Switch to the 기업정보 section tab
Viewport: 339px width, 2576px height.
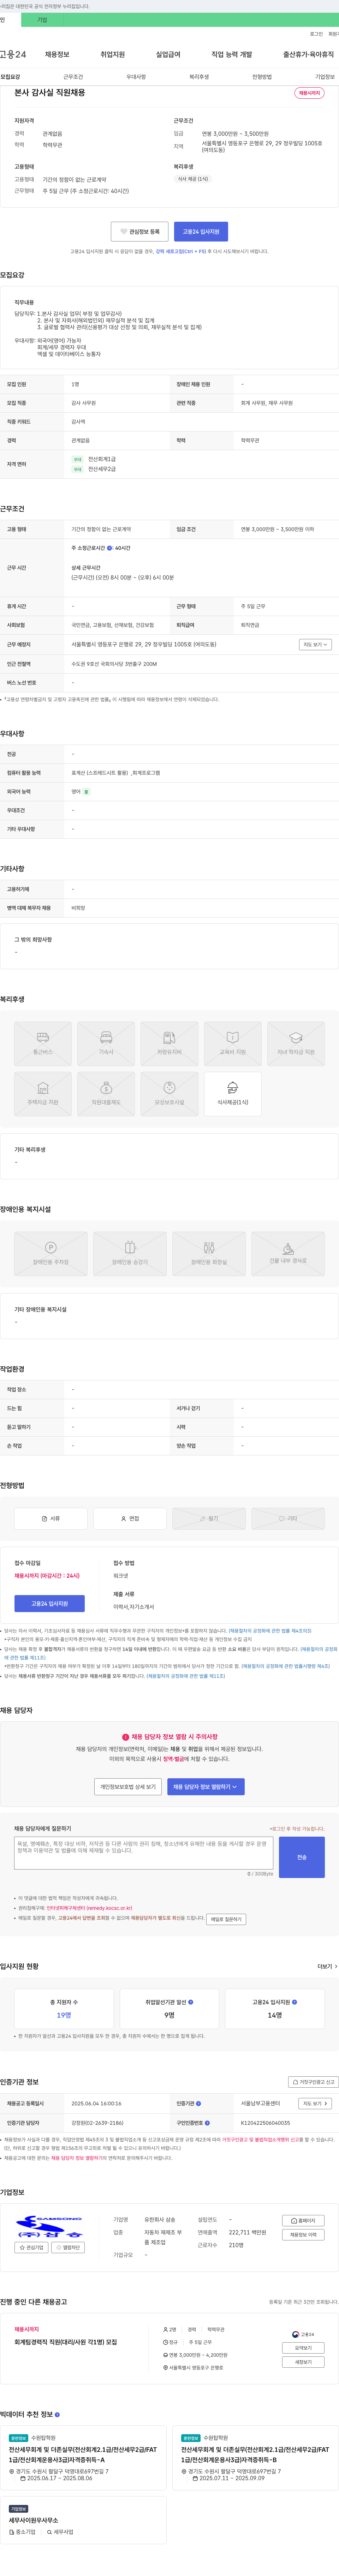click(x=325, y=77)
